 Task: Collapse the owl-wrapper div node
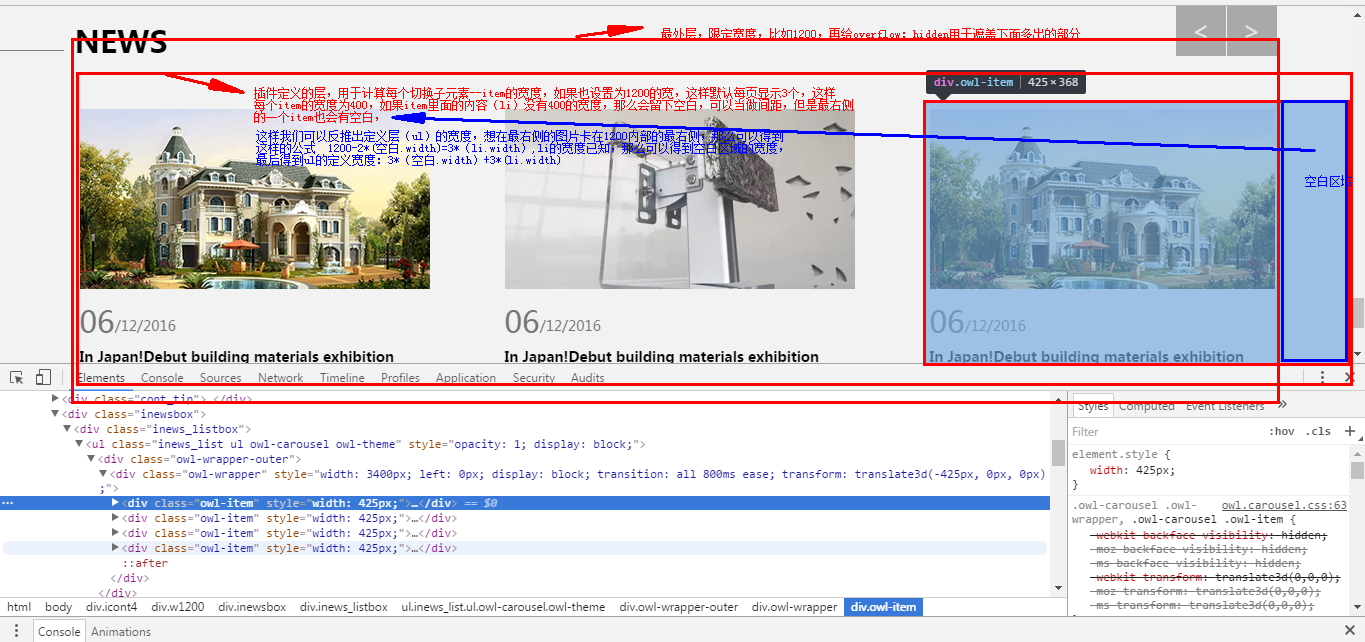coord(103,474)
